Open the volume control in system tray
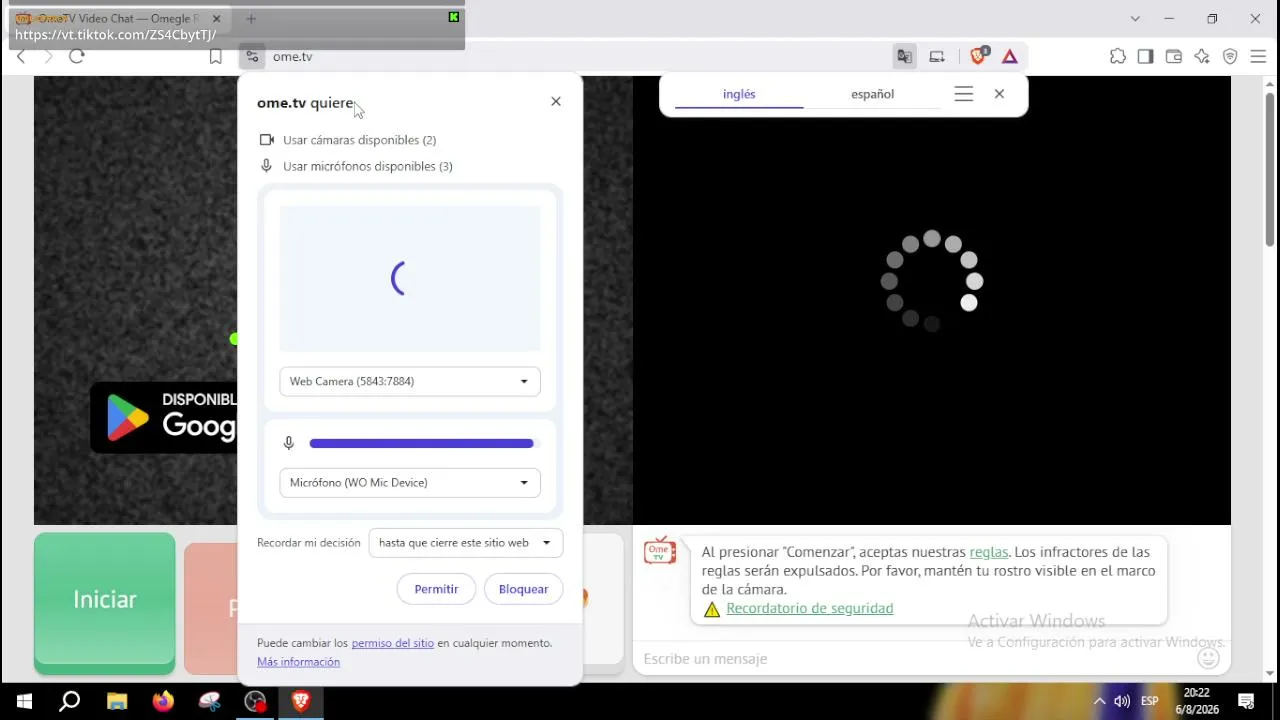The height and width of the screenshot is (720, 1280). (1122, 701)
